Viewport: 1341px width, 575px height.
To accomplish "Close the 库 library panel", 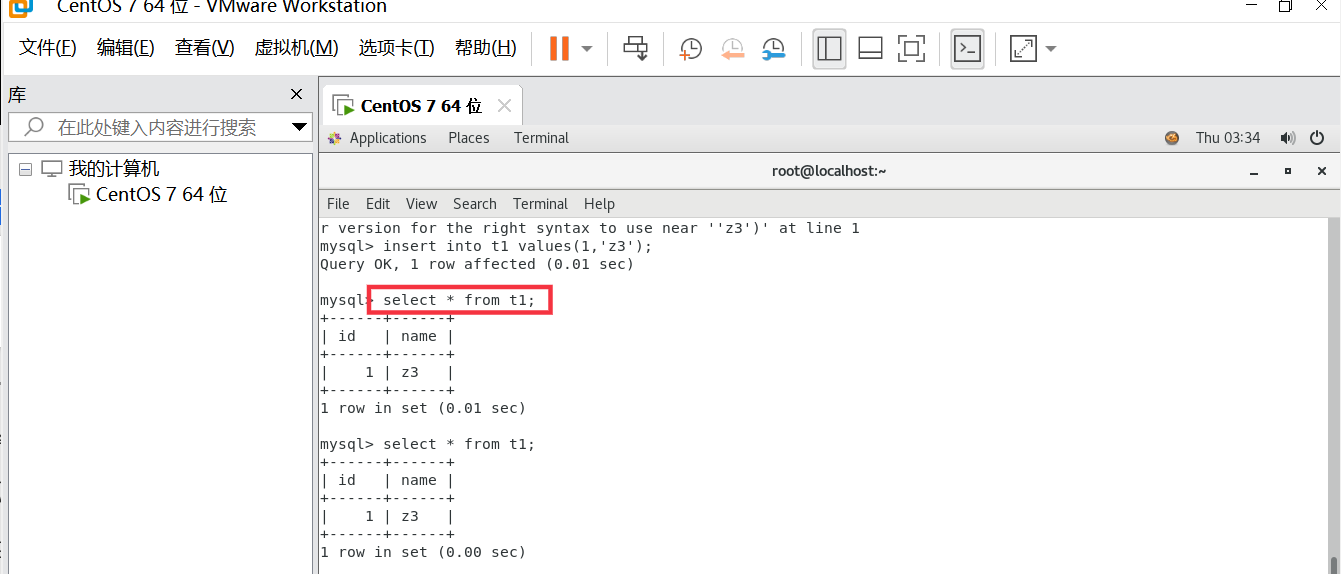I will [296, 94].
